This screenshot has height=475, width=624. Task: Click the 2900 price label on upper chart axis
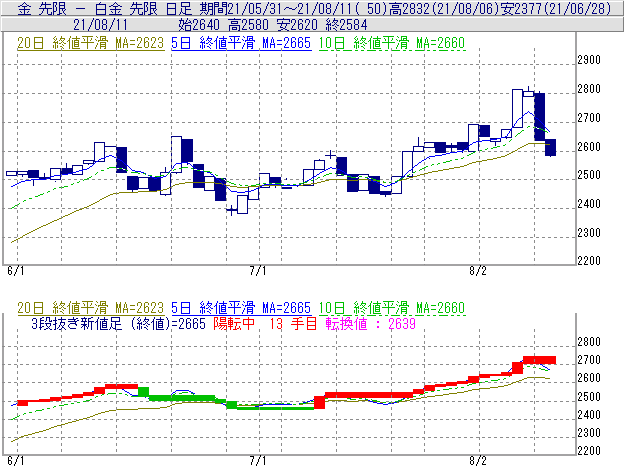(x=589, y=60)
